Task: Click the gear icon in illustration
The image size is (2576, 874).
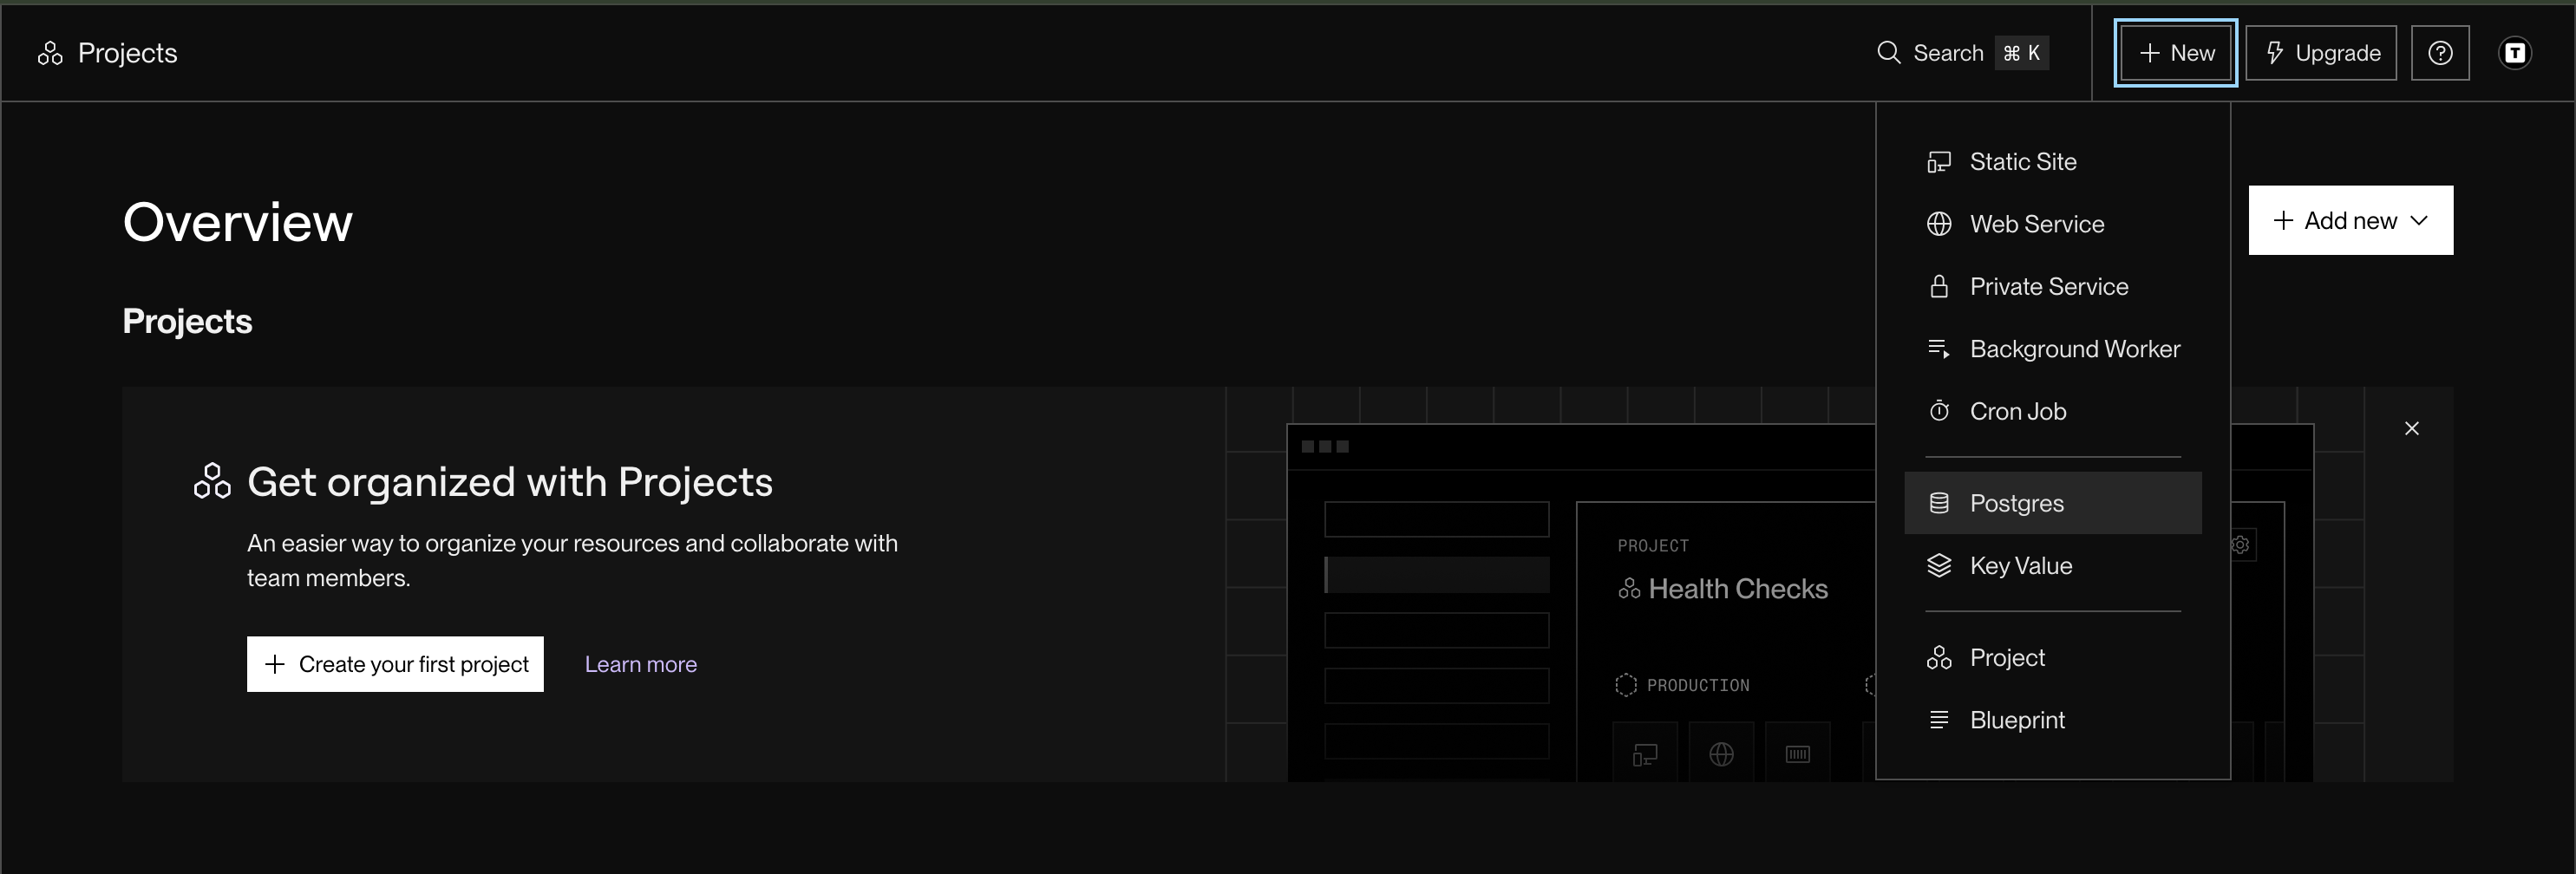Action: (x=2240, y=545)
